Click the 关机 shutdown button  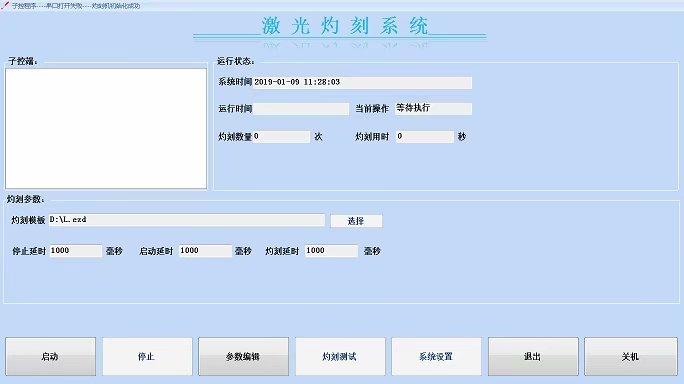pos(631,356)
